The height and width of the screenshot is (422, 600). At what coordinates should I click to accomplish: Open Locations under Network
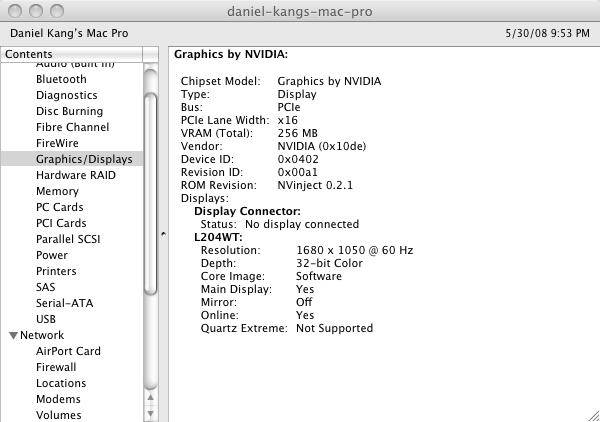coord(61,383)
